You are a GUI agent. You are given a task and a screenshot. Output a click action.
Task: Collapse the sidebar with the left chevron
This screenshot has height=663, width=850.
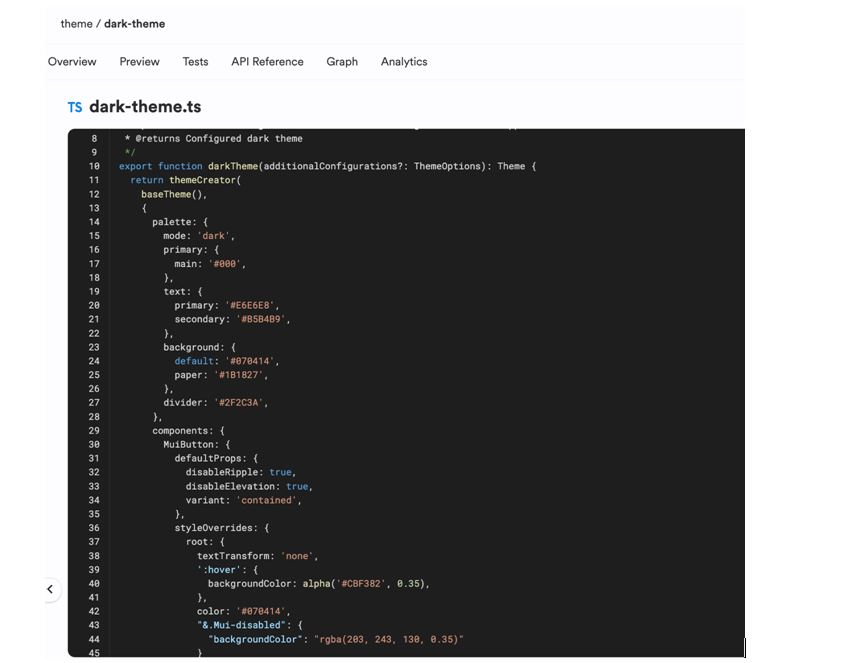50,590
